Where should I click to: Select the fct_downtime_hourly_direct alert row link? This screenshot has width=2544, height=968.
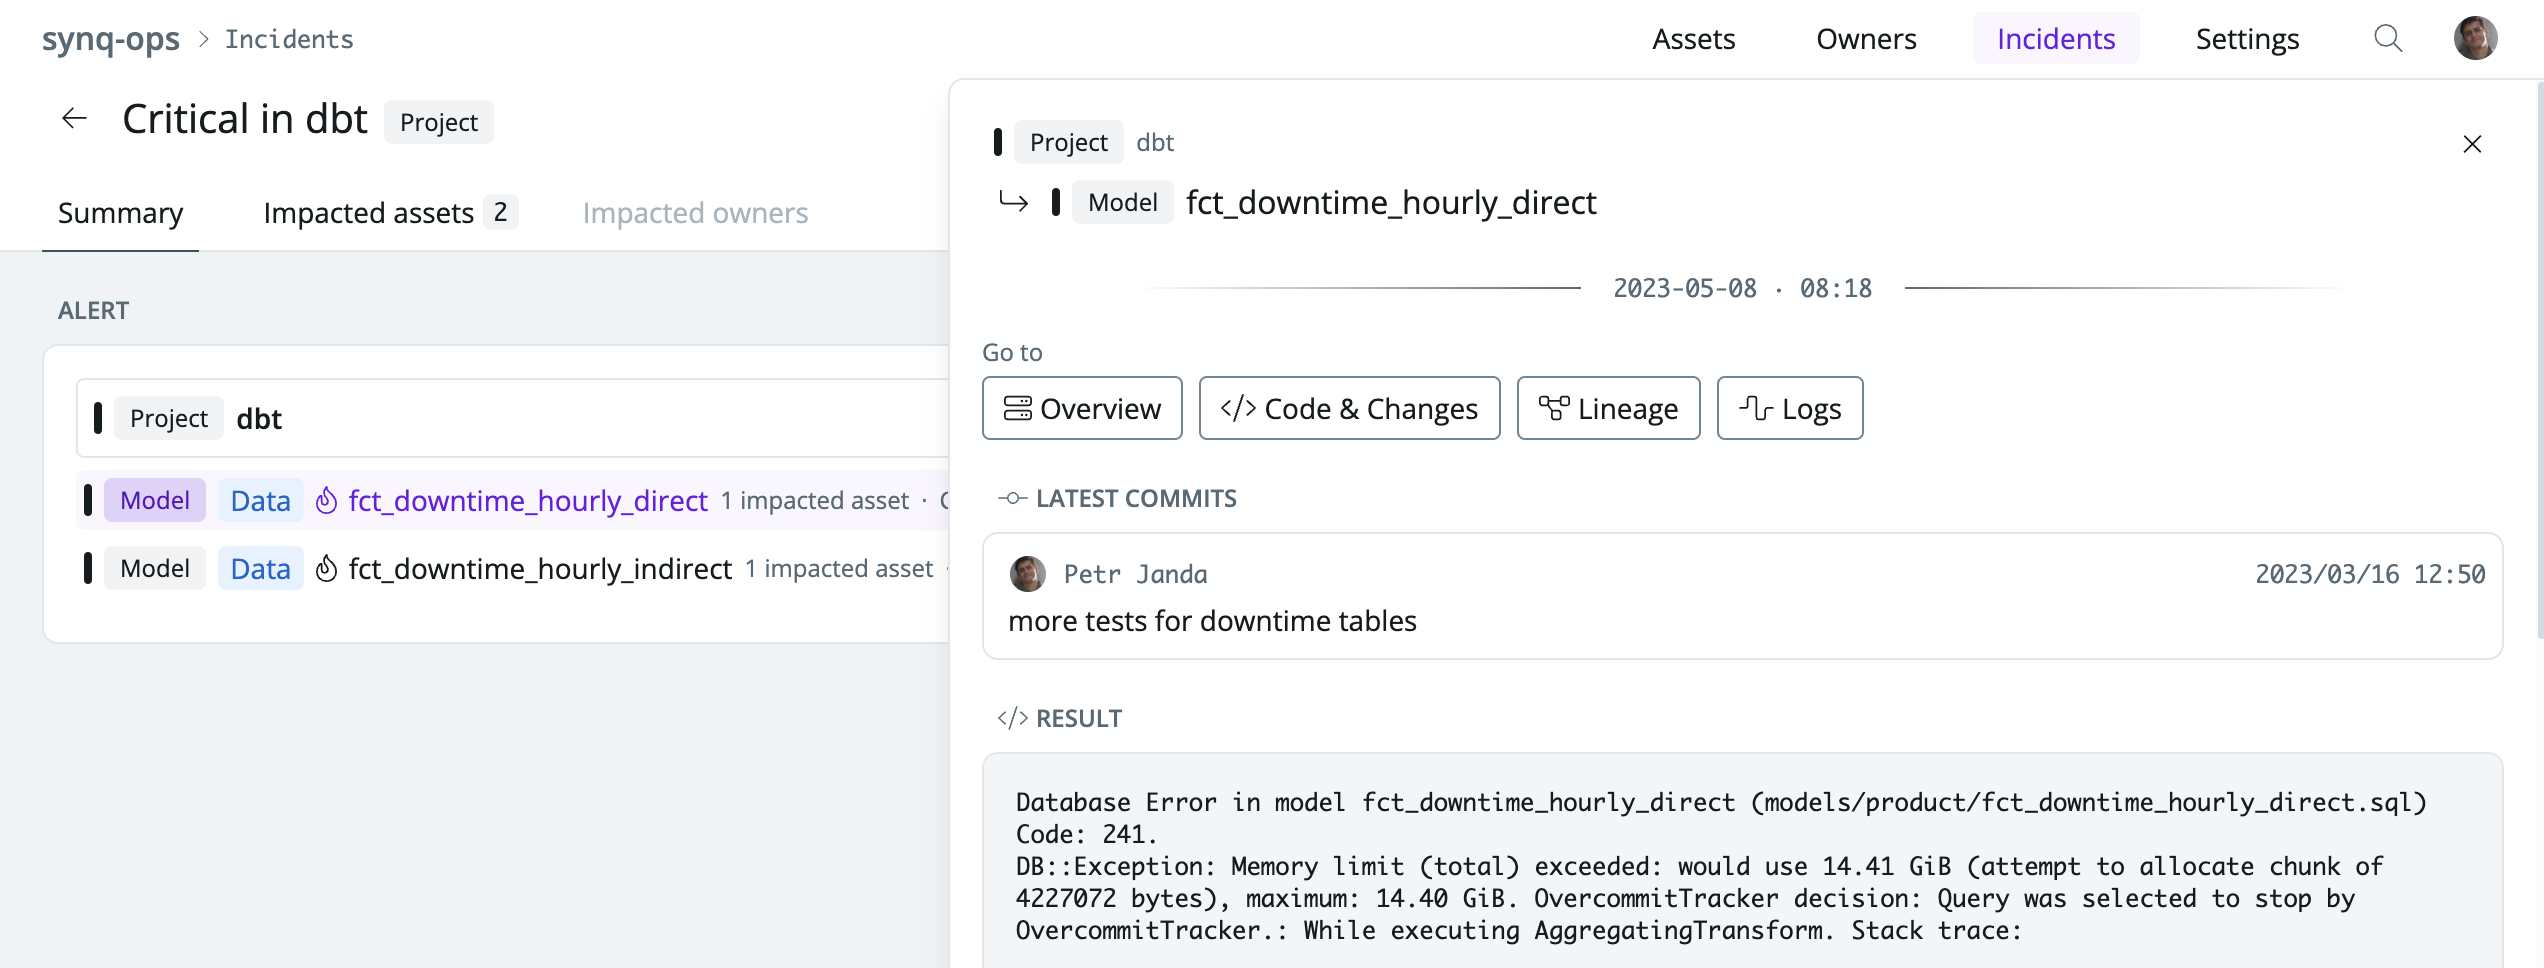click(528, 500)
